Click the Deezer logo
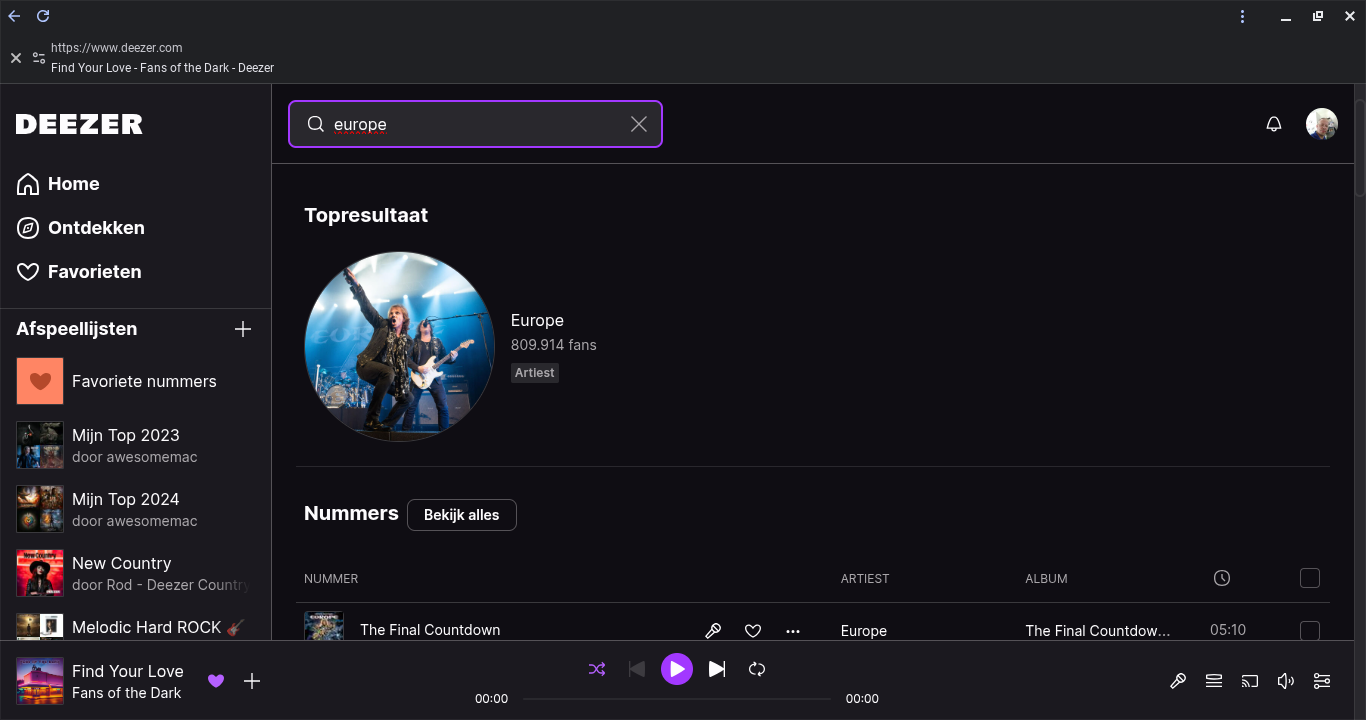Viewport: 1366px width, 720px height. pos(79,124)
